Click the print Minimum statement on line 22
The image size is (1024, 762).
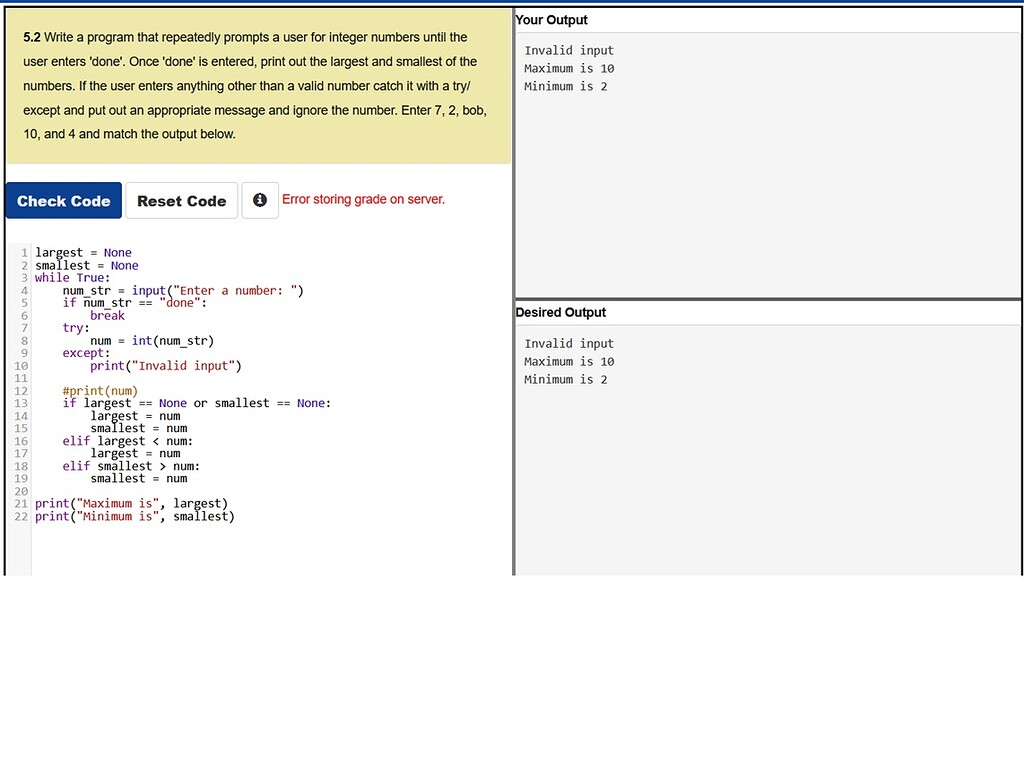135,516
